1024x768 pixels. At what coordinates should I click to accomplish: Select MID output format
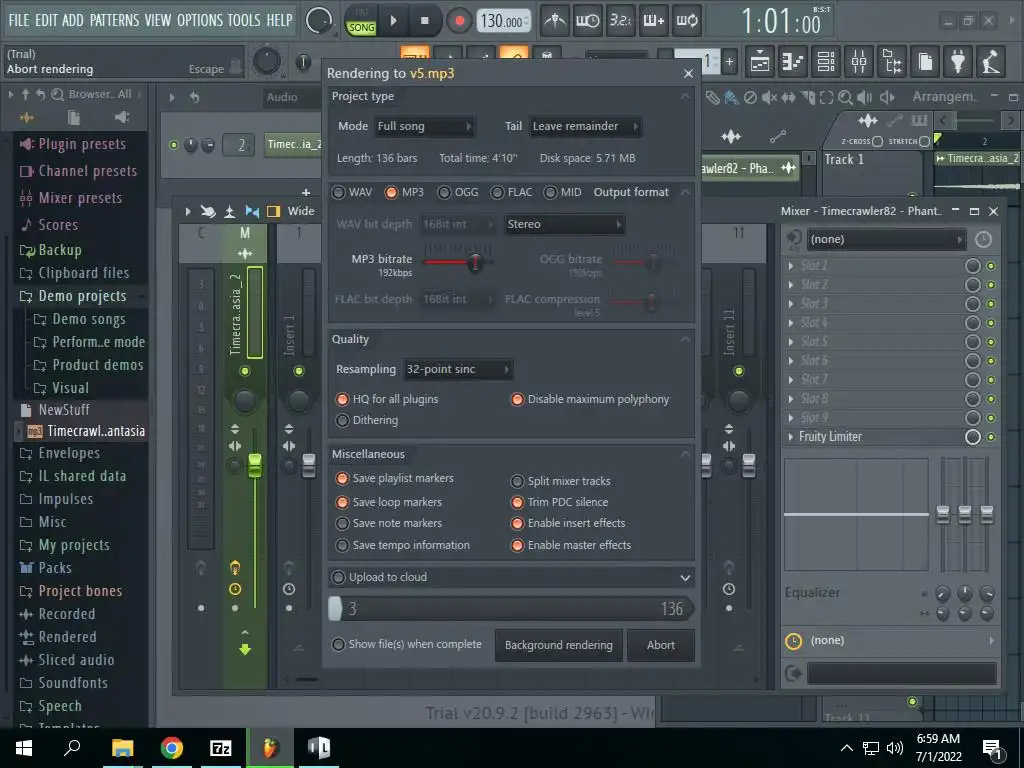point(562,192)
